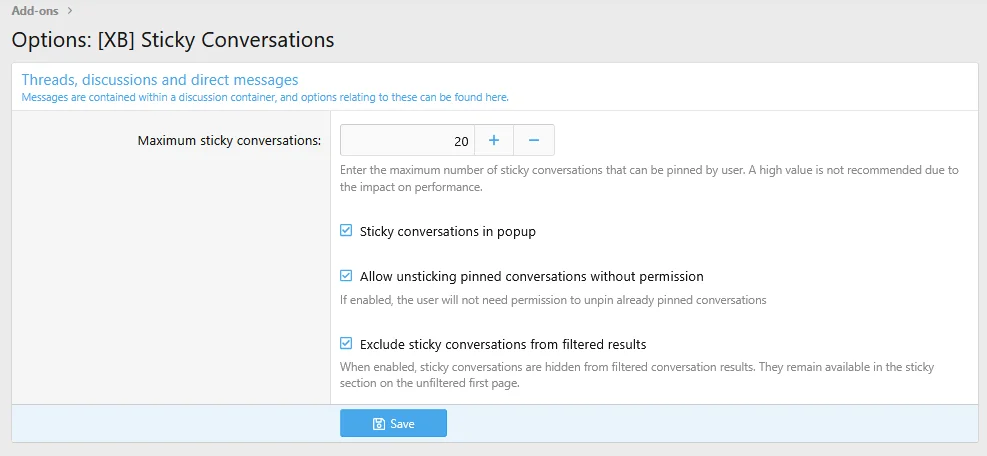Uncheck Sticky conversations in popup checkbox
The height and width of the screenshot is (456, 987).
[346, 231]
